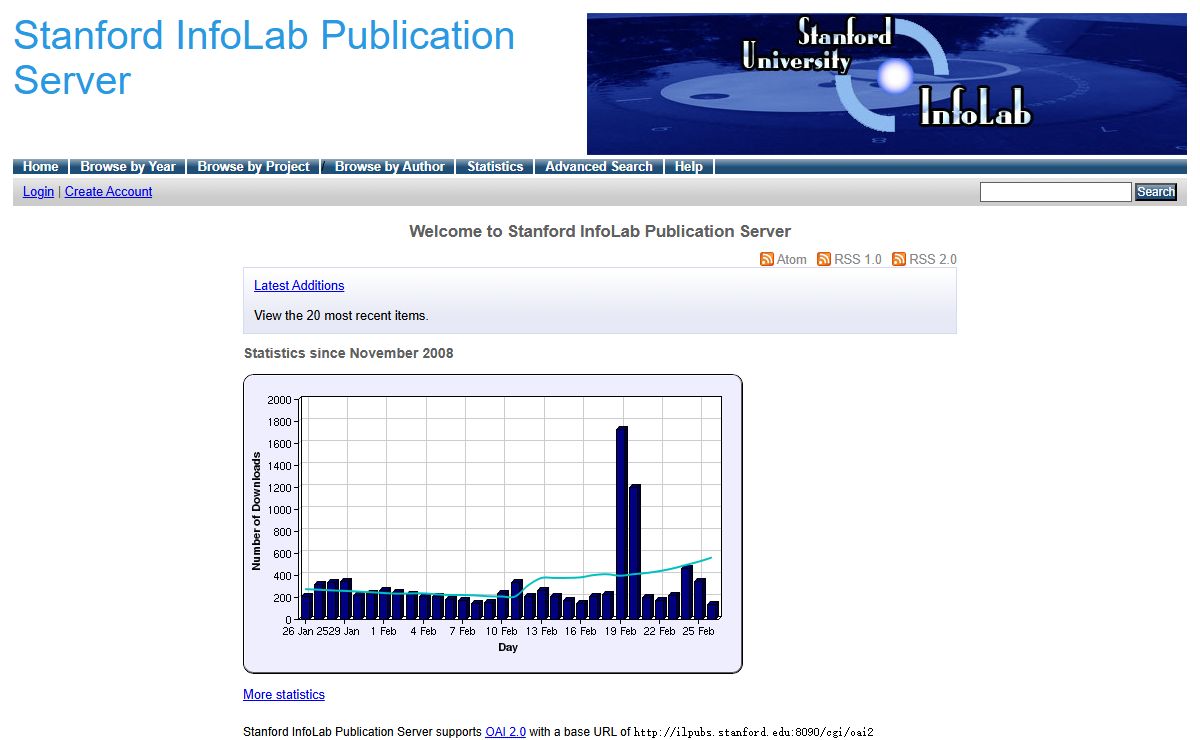
Task: Open Browse by Year
Action: tap(128, 167)
